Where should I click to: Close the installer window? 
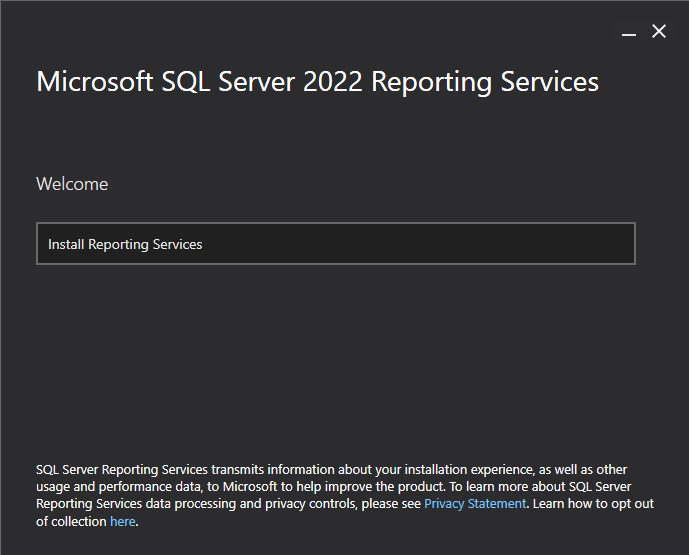(659, 31)
